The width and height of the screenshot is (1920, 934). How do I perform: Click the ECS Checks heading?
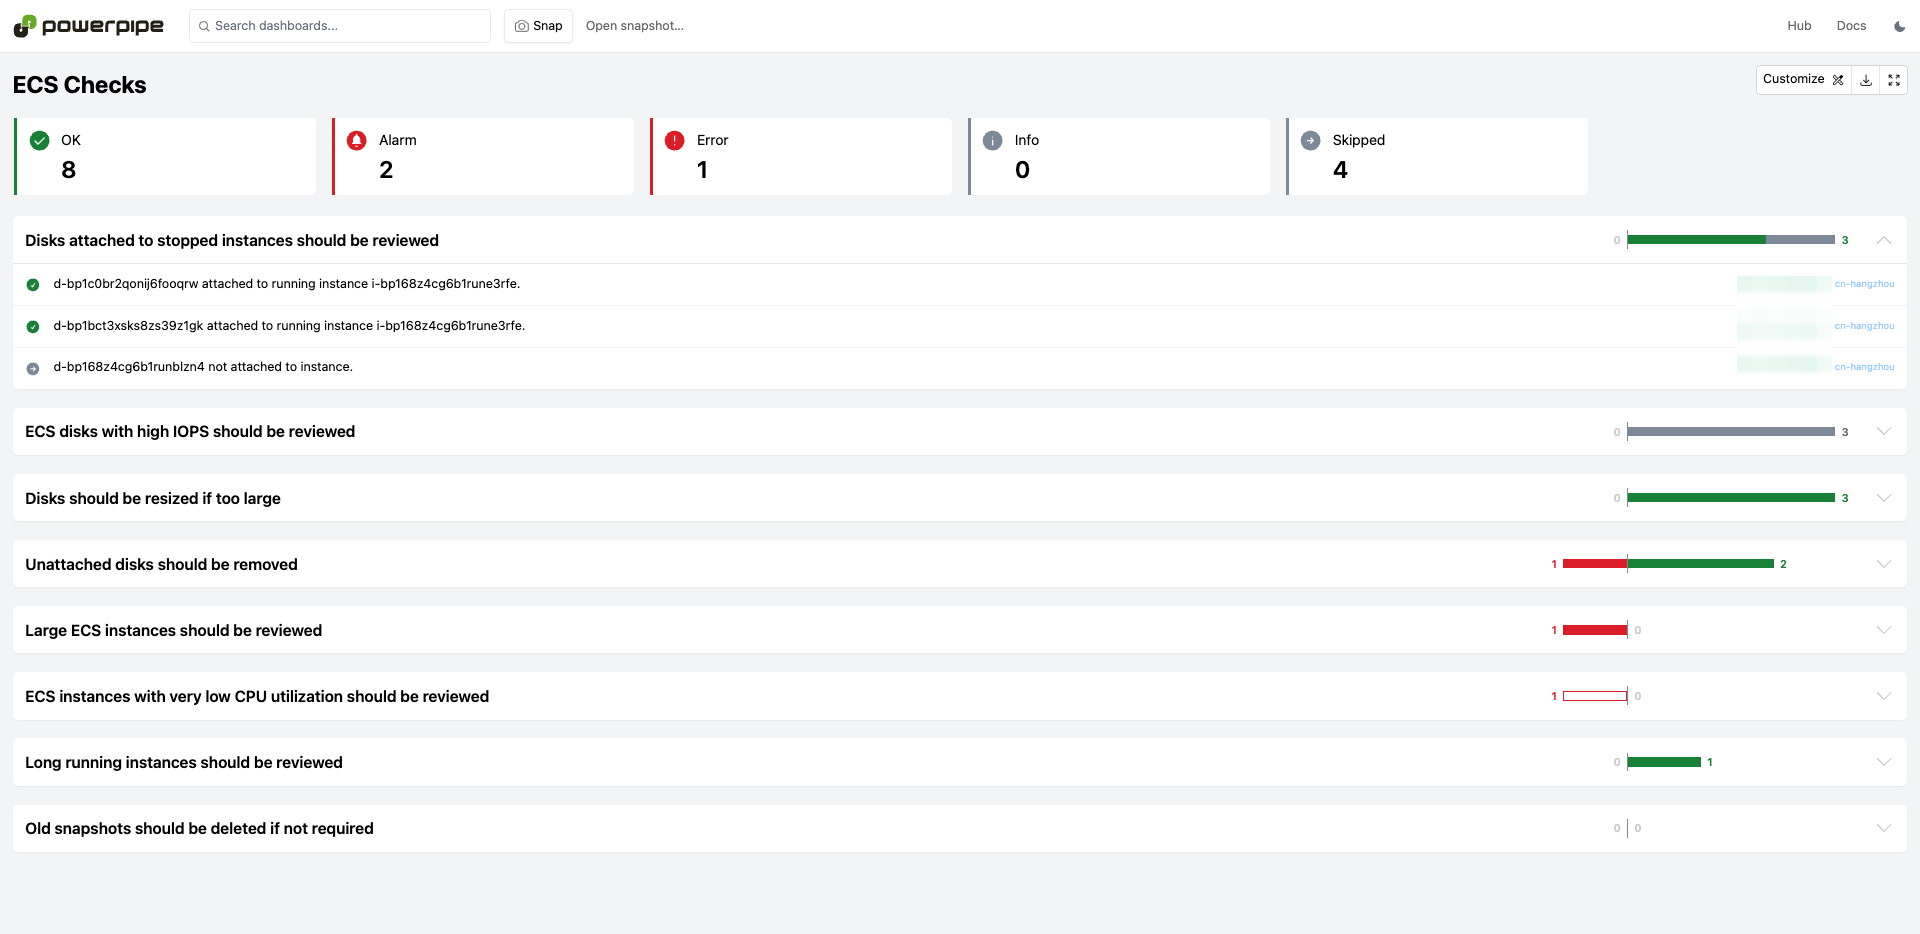pyautogui.click(x=80, y=85)
